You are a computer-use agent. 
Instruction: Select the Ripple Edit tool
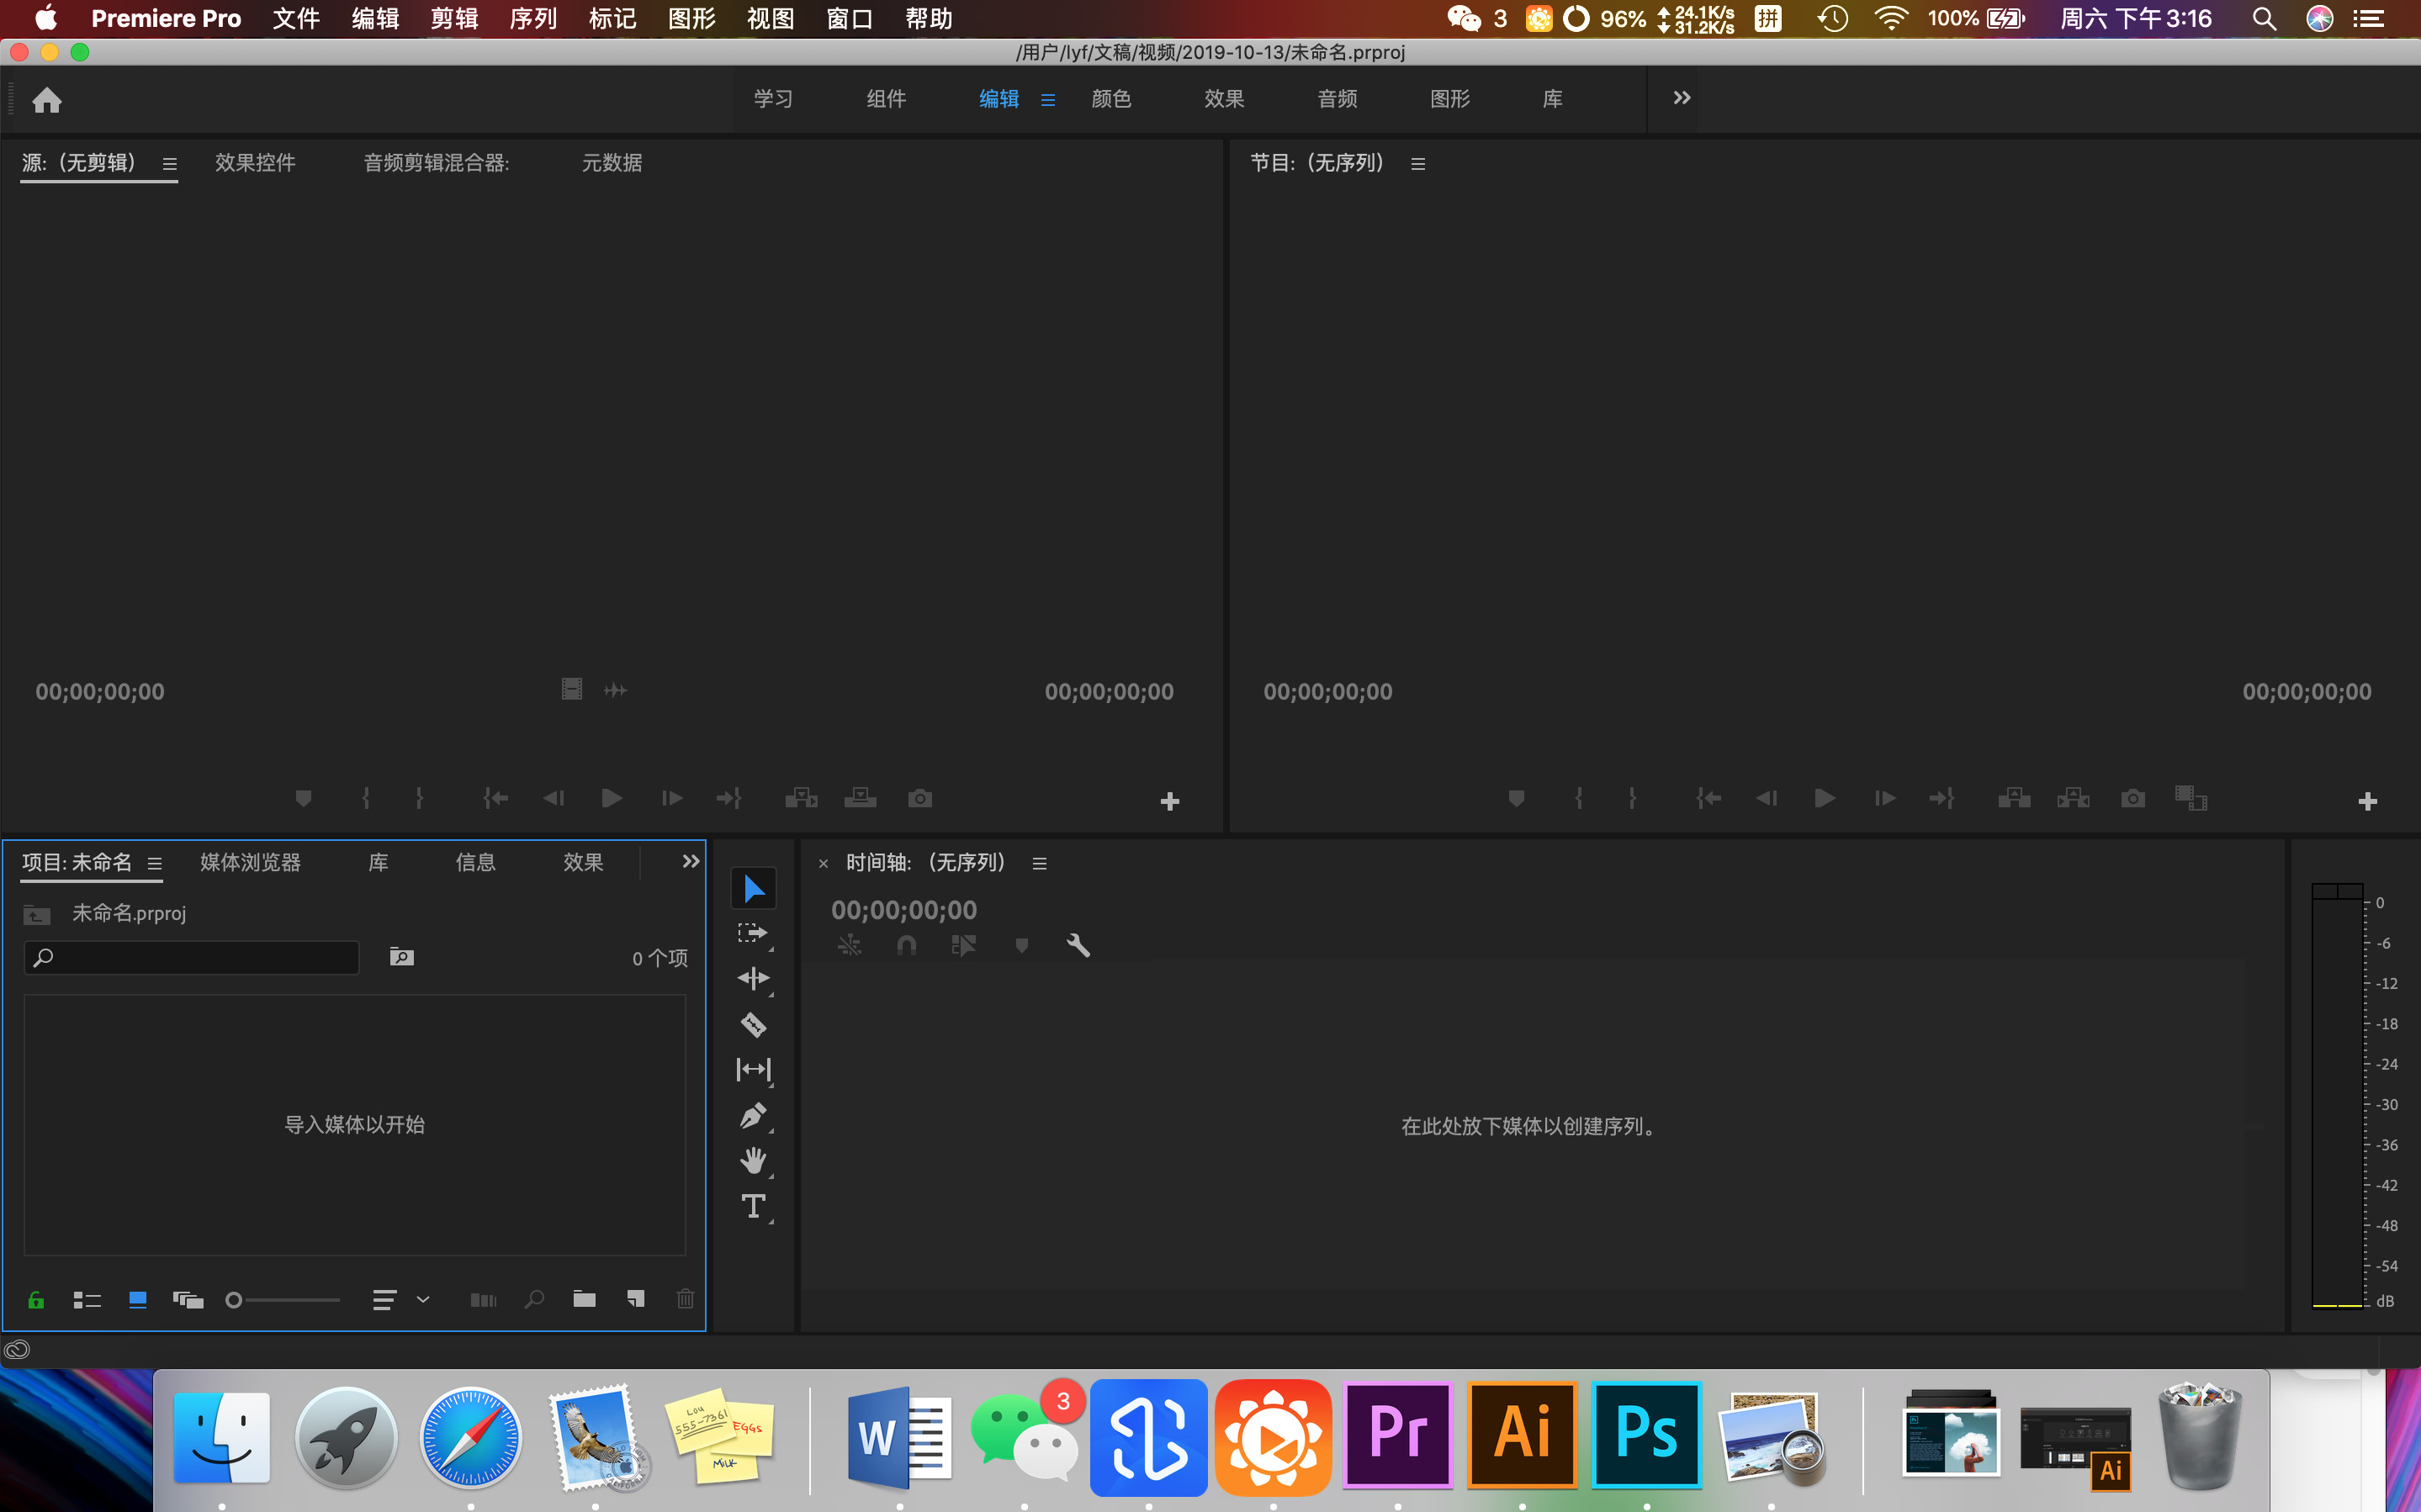click(x=753, y=978)
